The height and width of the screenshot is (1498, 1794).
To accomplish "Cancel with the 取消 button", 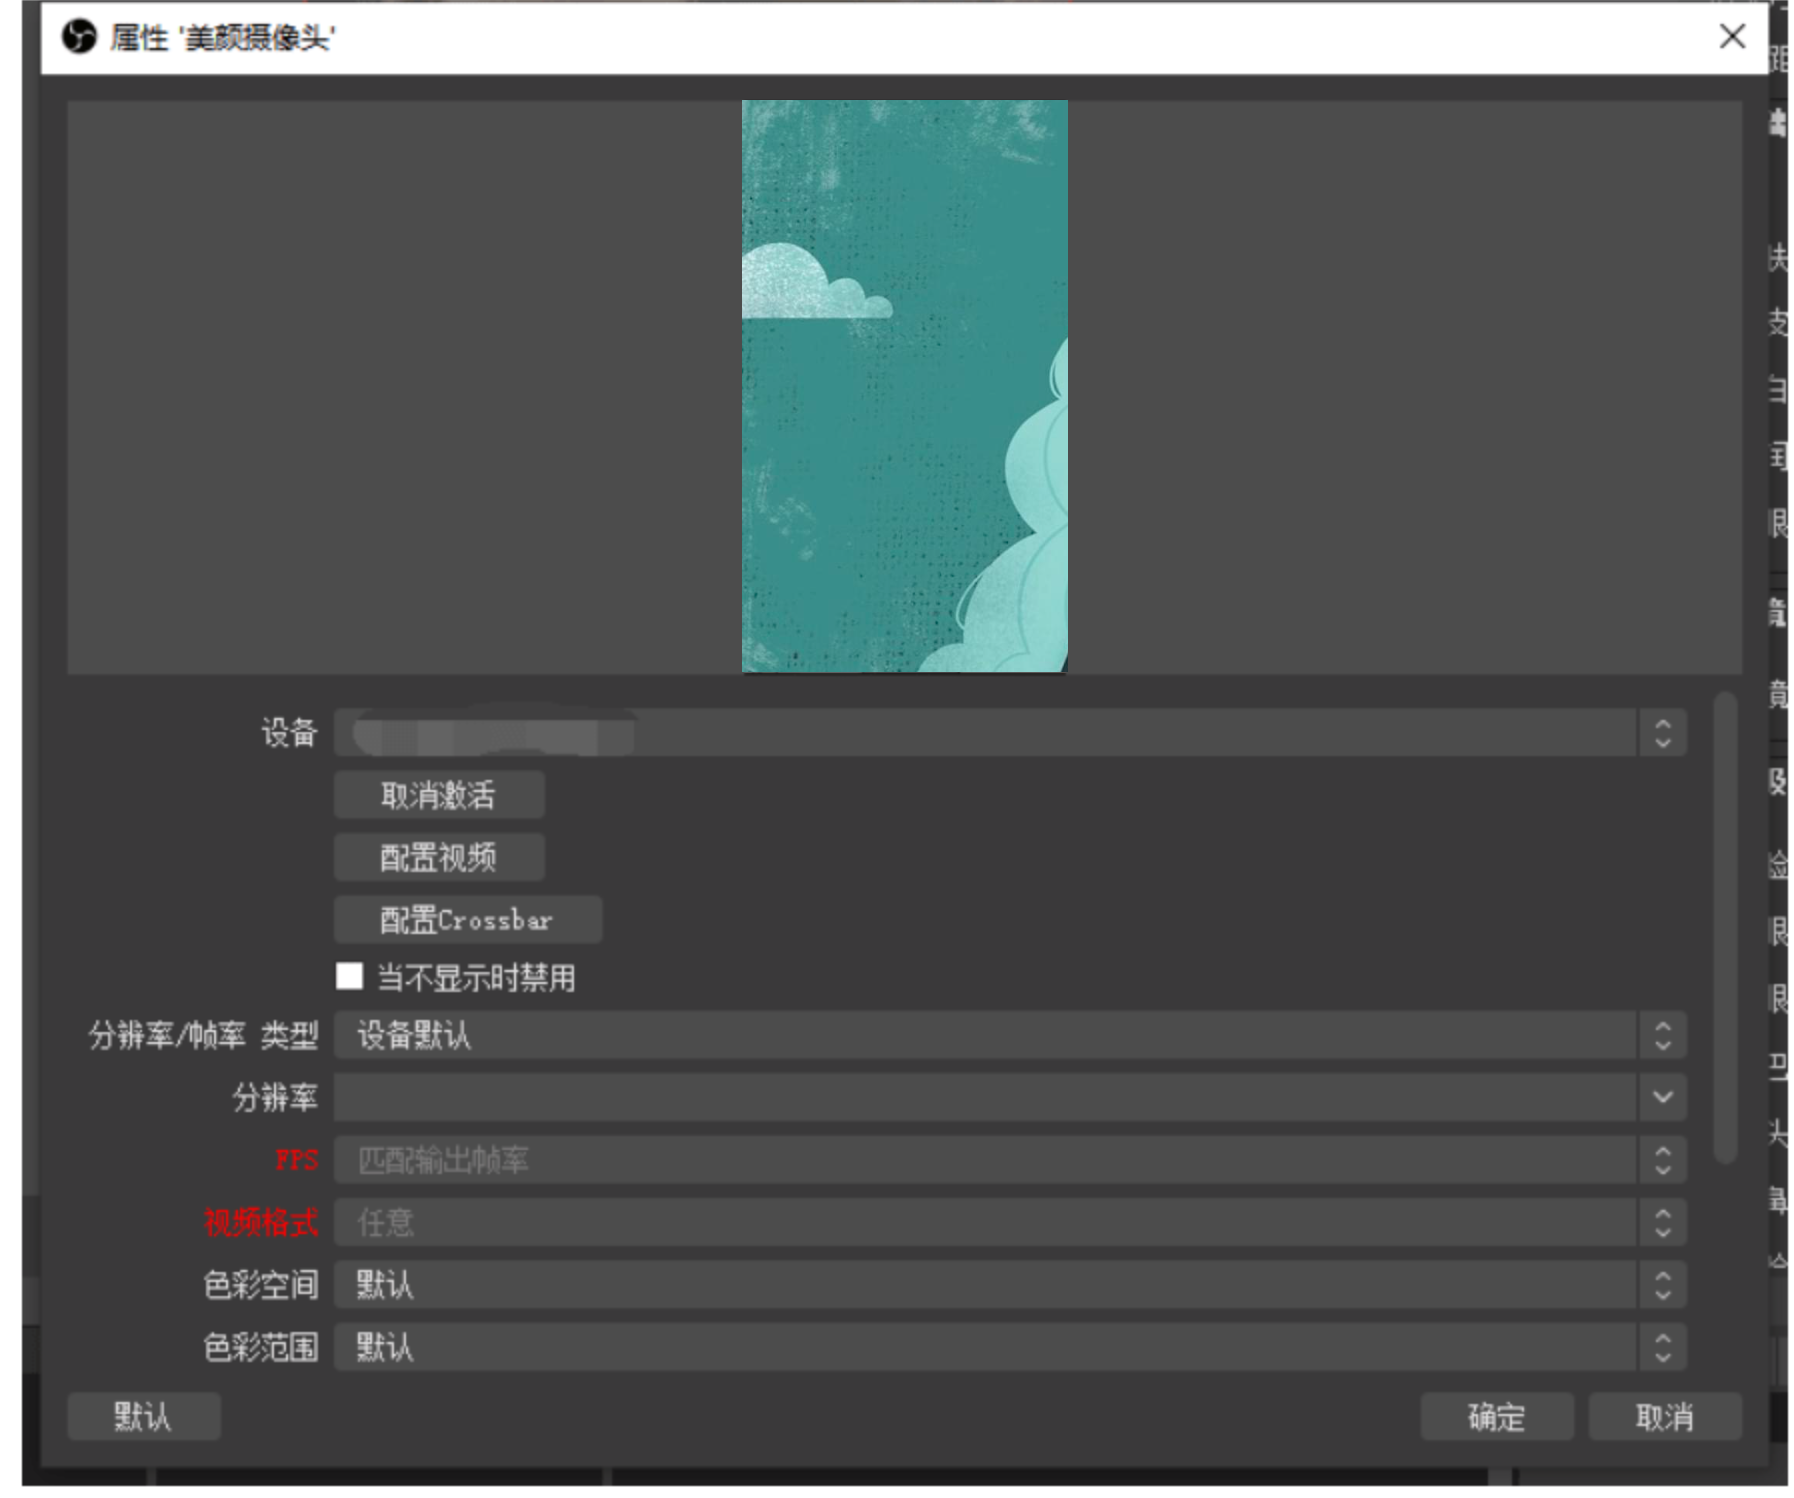I will coord(1664,1416).
